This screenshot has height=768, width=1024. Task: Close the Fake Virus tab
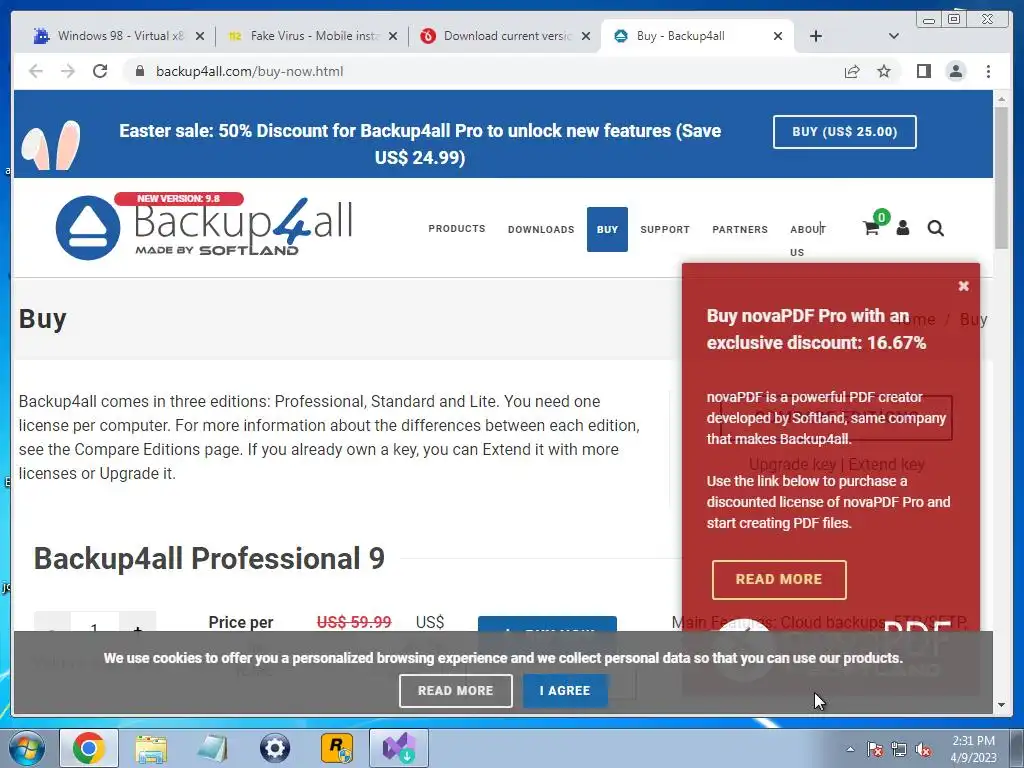tap(392, 36)
